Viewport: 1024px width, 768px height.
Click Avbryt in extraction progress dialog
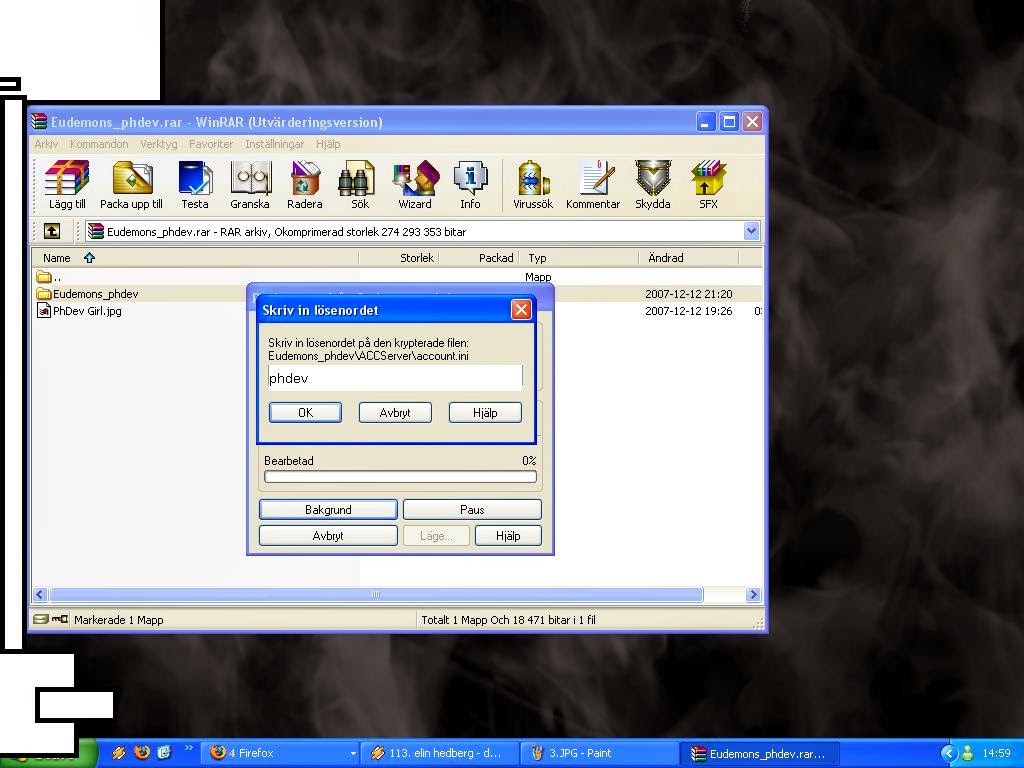328,536
